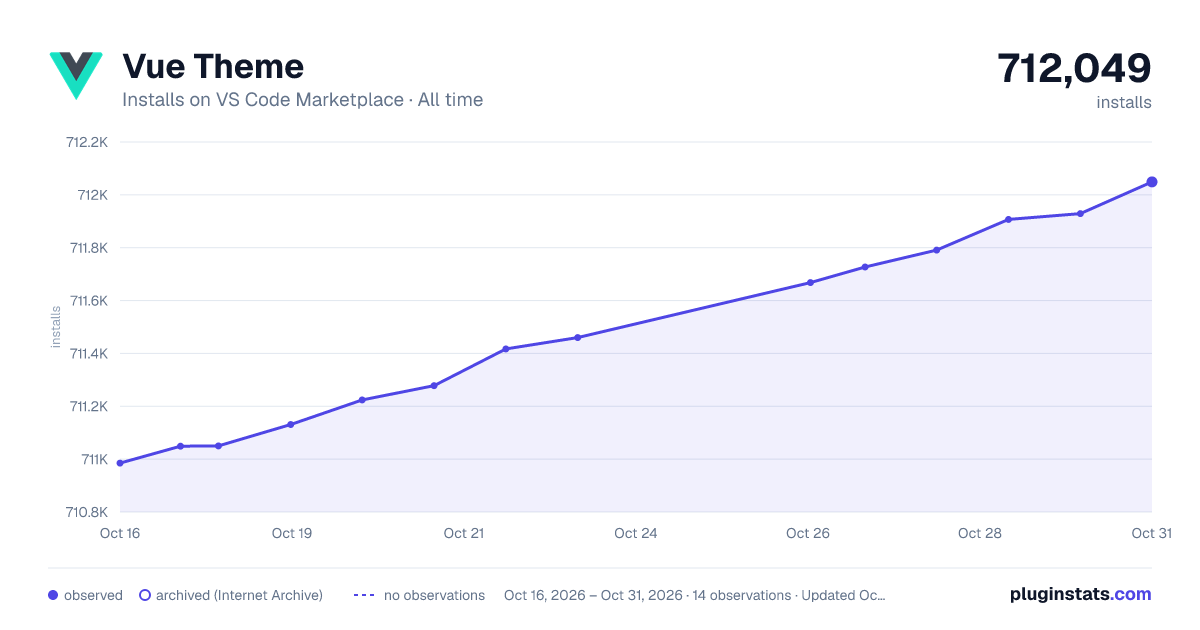The image size is (1200, 630).
Task: Click the 14 observations date range text
Action: pyautogui.click(x=695, y=595)
